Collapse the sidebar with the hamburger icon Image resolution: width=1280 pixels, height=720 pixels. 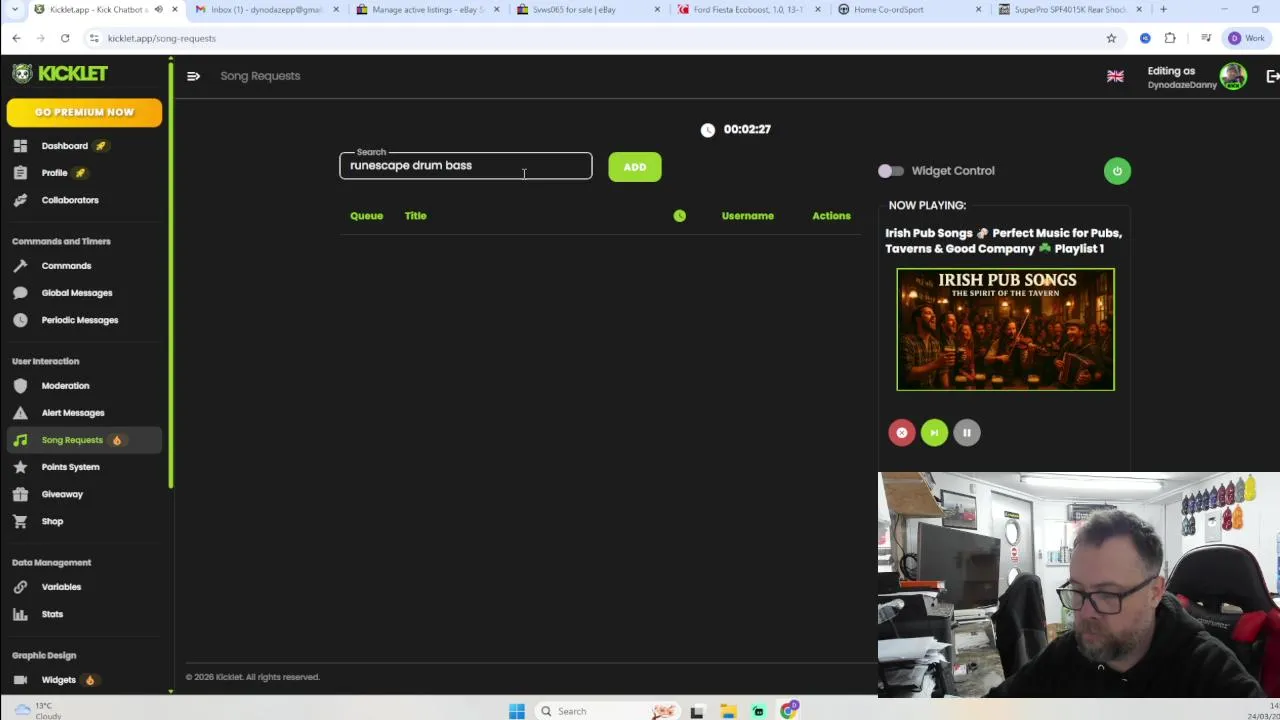coord(193,76)
